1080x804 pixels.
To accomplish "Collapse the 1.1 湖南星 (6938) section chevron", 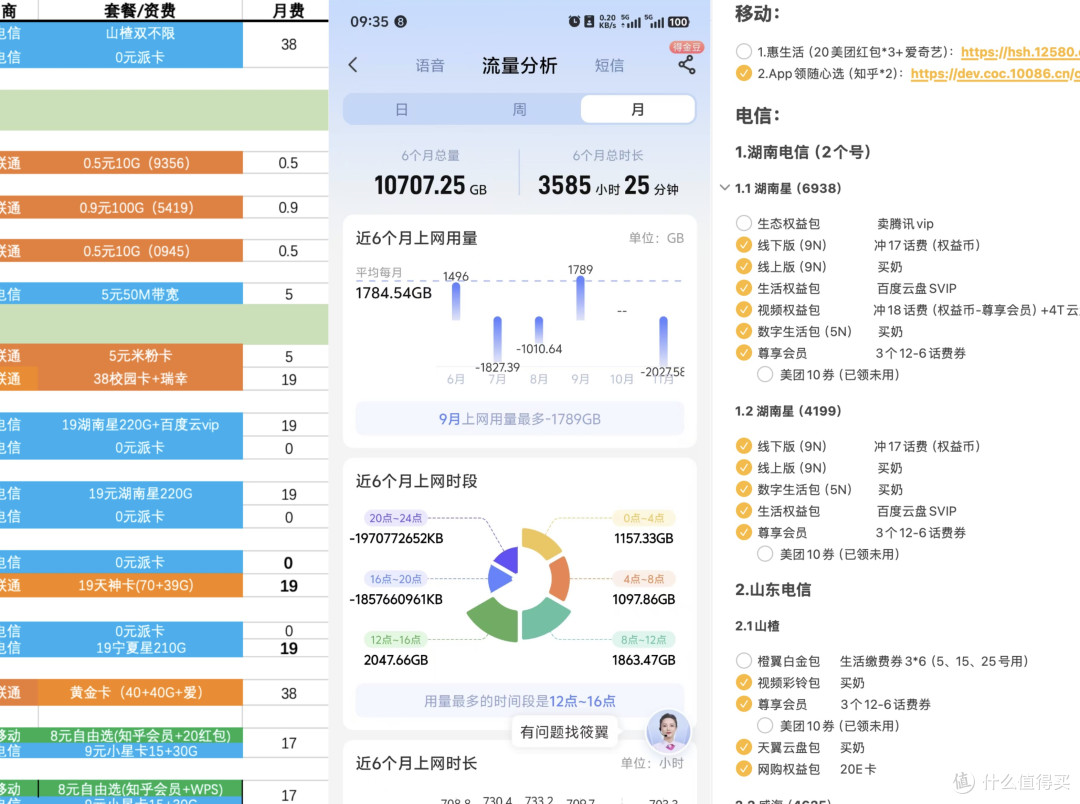I will click(724, 187).
